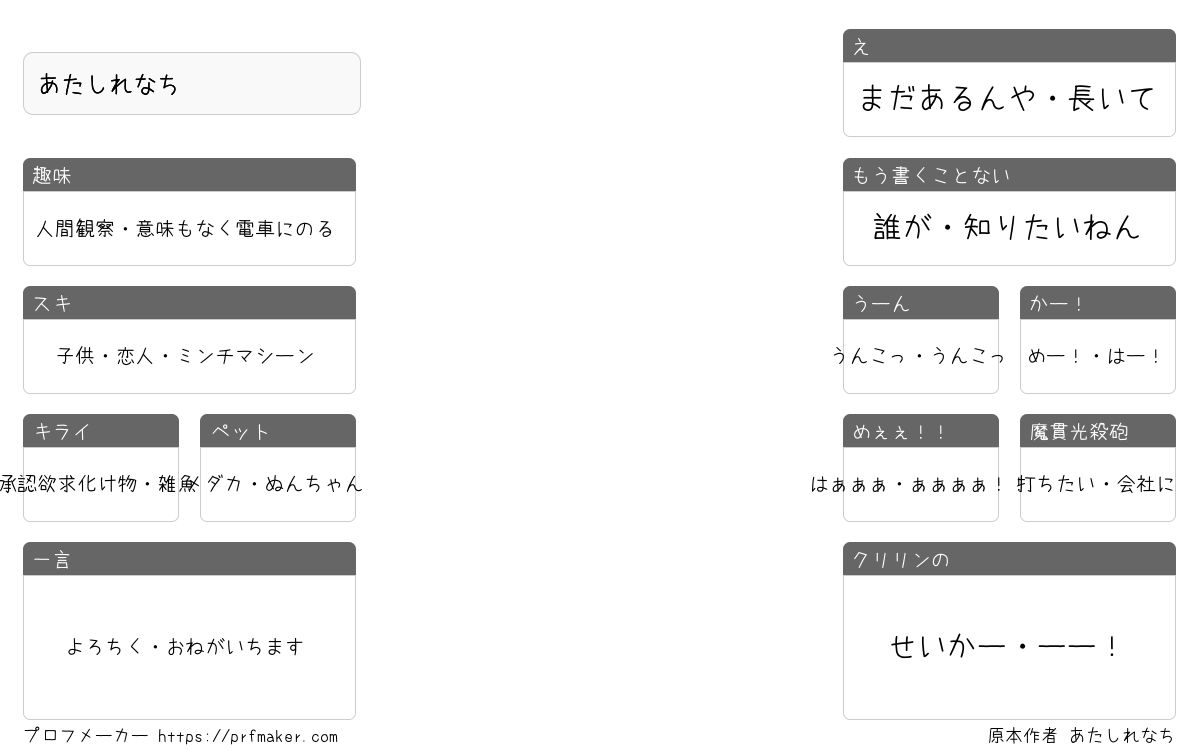Click the name field あたしれなち
Image resolution: width=1200 pixels, height=750 pixels.
point(191,84)
